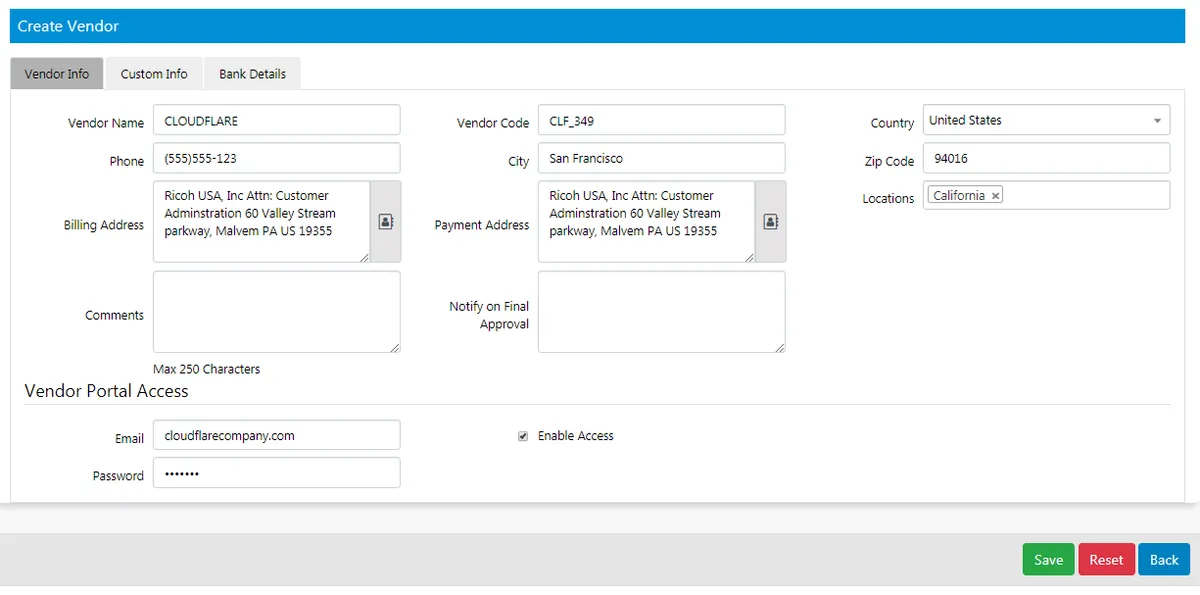Click the Zip Code field
The height and width of the screenshot is (595, 1200).
1046,158
